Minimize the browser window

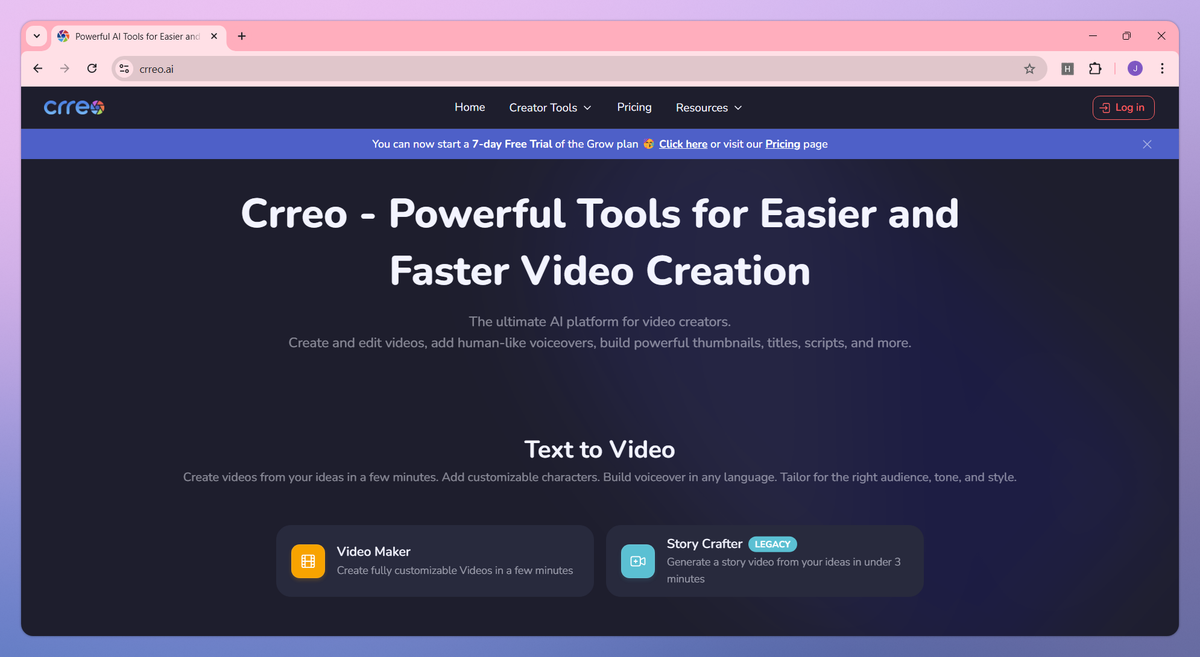pos(1091,36)
